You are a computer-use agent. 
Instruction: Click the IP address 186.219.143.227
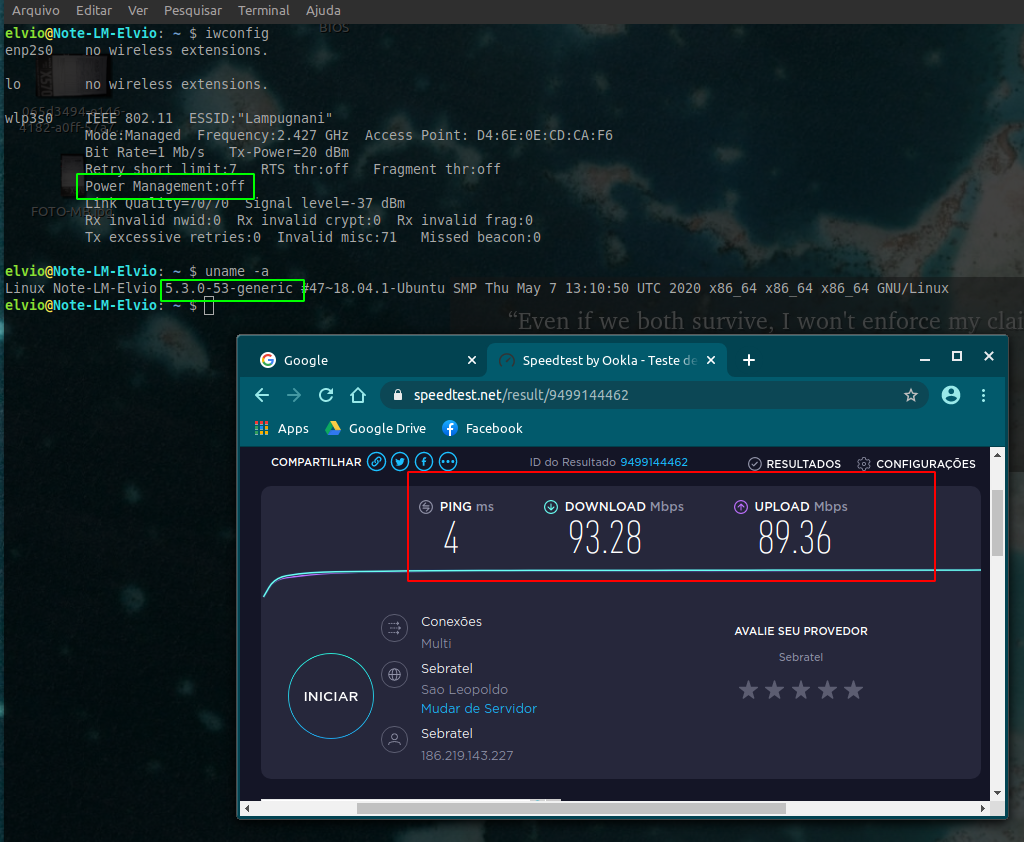click(467, 756)
